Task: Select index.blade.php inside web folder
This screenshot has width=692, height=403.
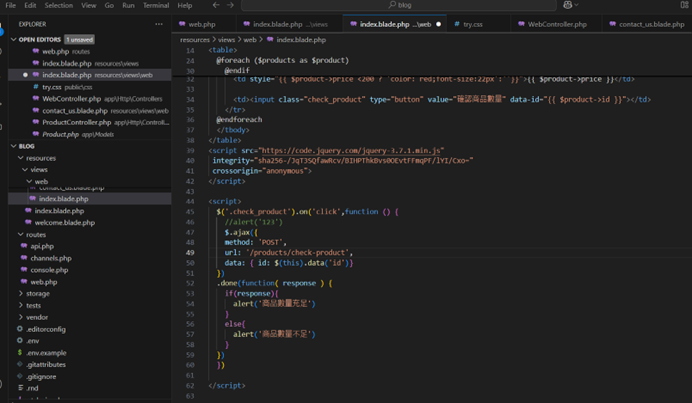Action: point(90,199)
